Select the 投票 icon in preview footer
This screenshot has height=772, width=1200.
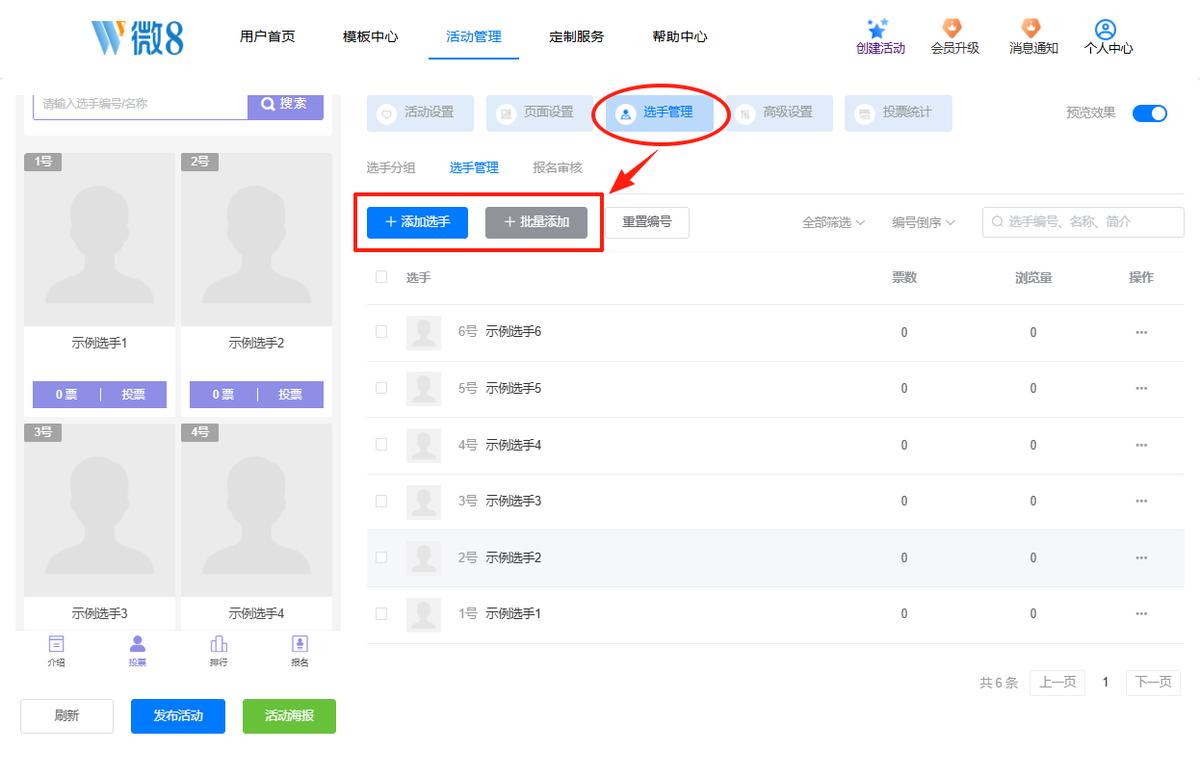pyautogui.click(x=138, y=643)
